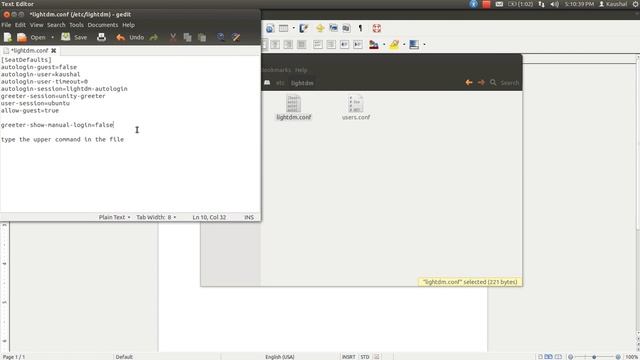640x360 pixels.
Task: Change the Tab Width dropdown in gedit
Action: tap(156, 217)
